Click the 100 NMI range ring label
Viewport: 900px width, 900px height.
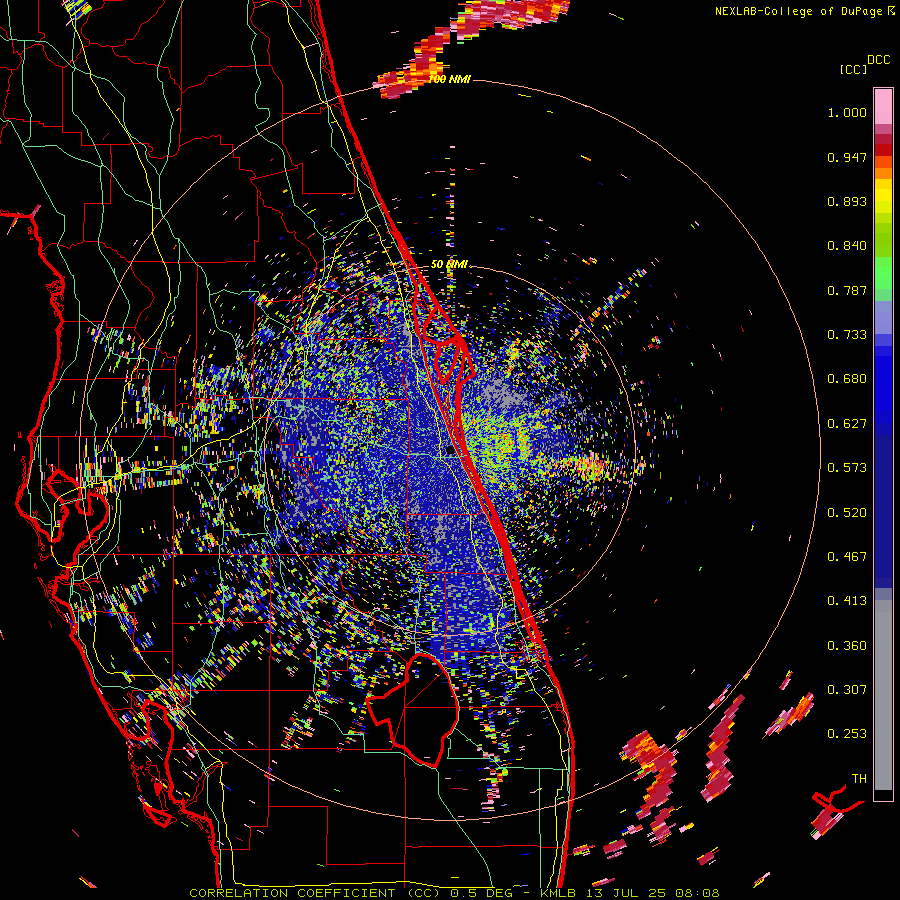(x=449, y=79)
